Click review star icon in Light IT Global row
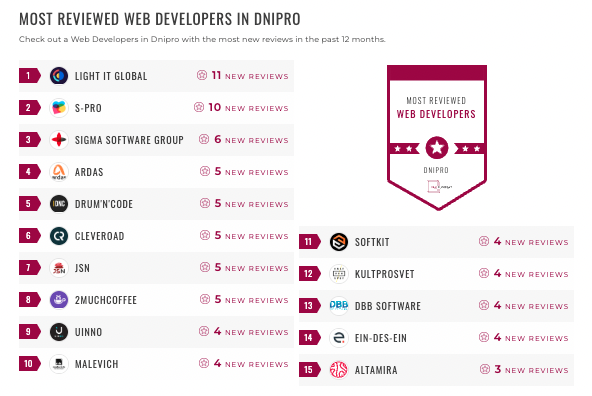Viewport: 592px width, 396px height. coord(202,76)
